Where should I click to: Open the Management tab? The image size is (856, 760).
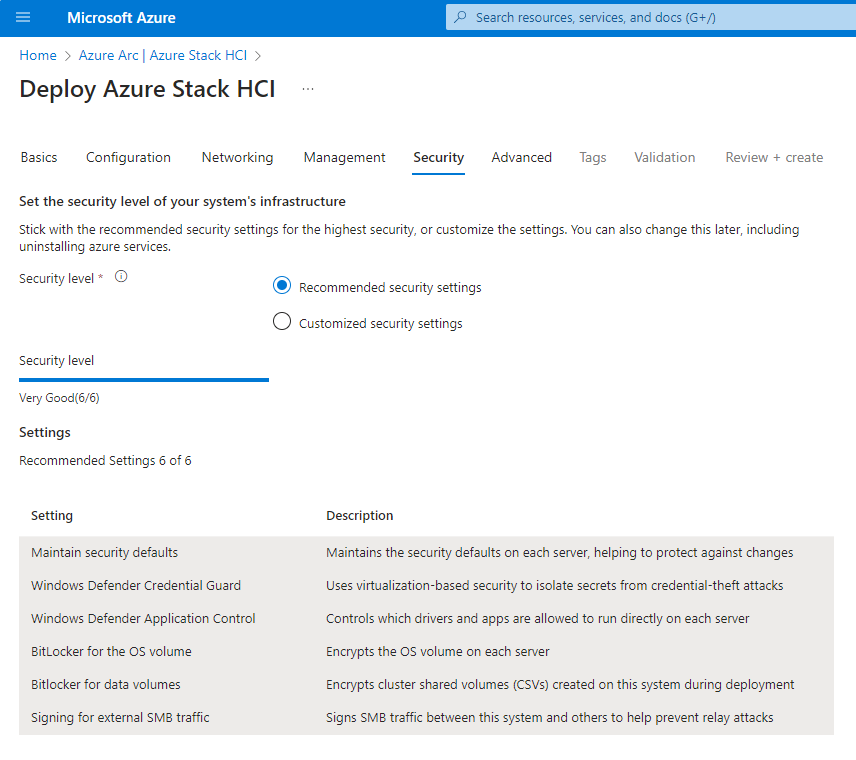[x=344, y=157]
